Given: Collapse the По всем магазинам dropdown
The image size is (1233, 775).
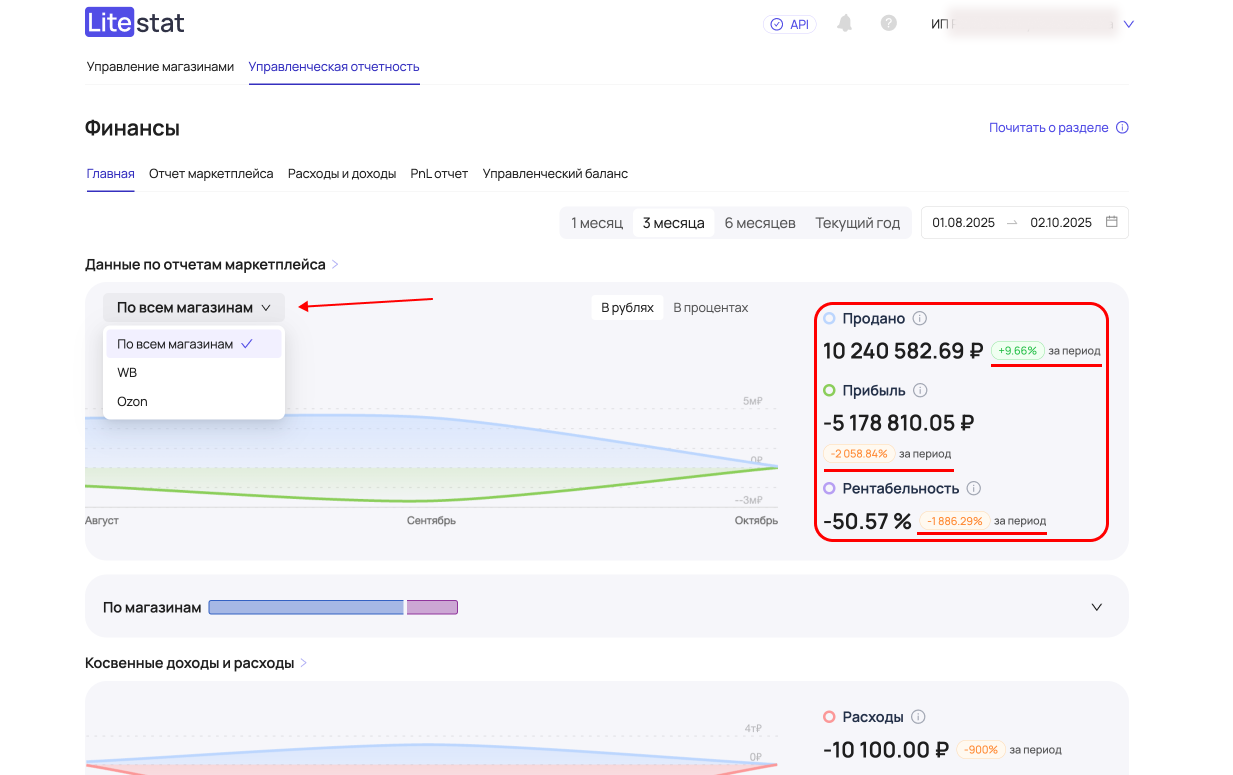Looking at the screenshot, I should [193, 308].
